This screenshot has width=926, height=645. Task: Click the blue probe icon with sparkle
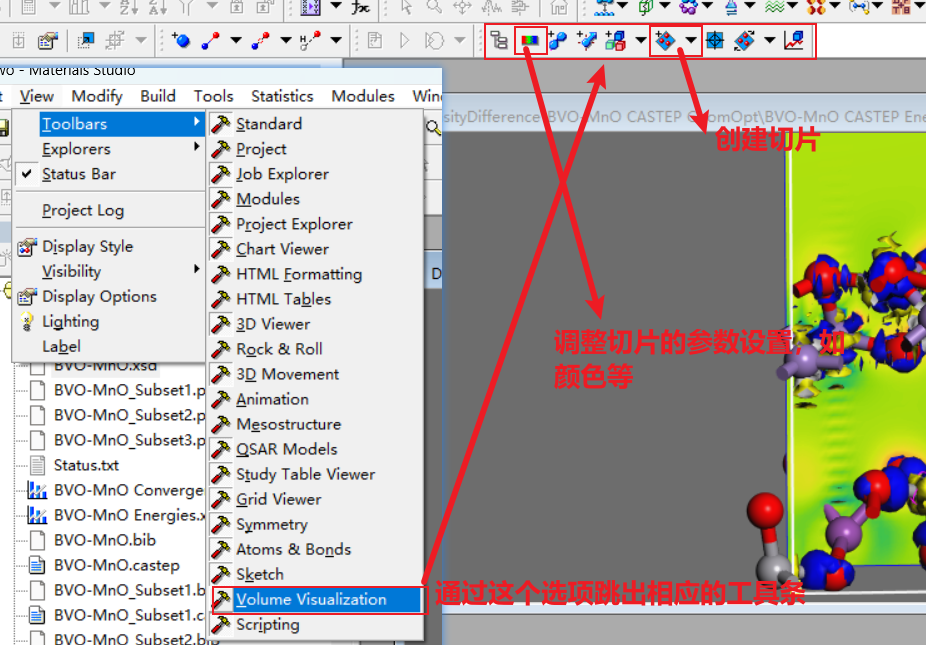click(586, 40)
